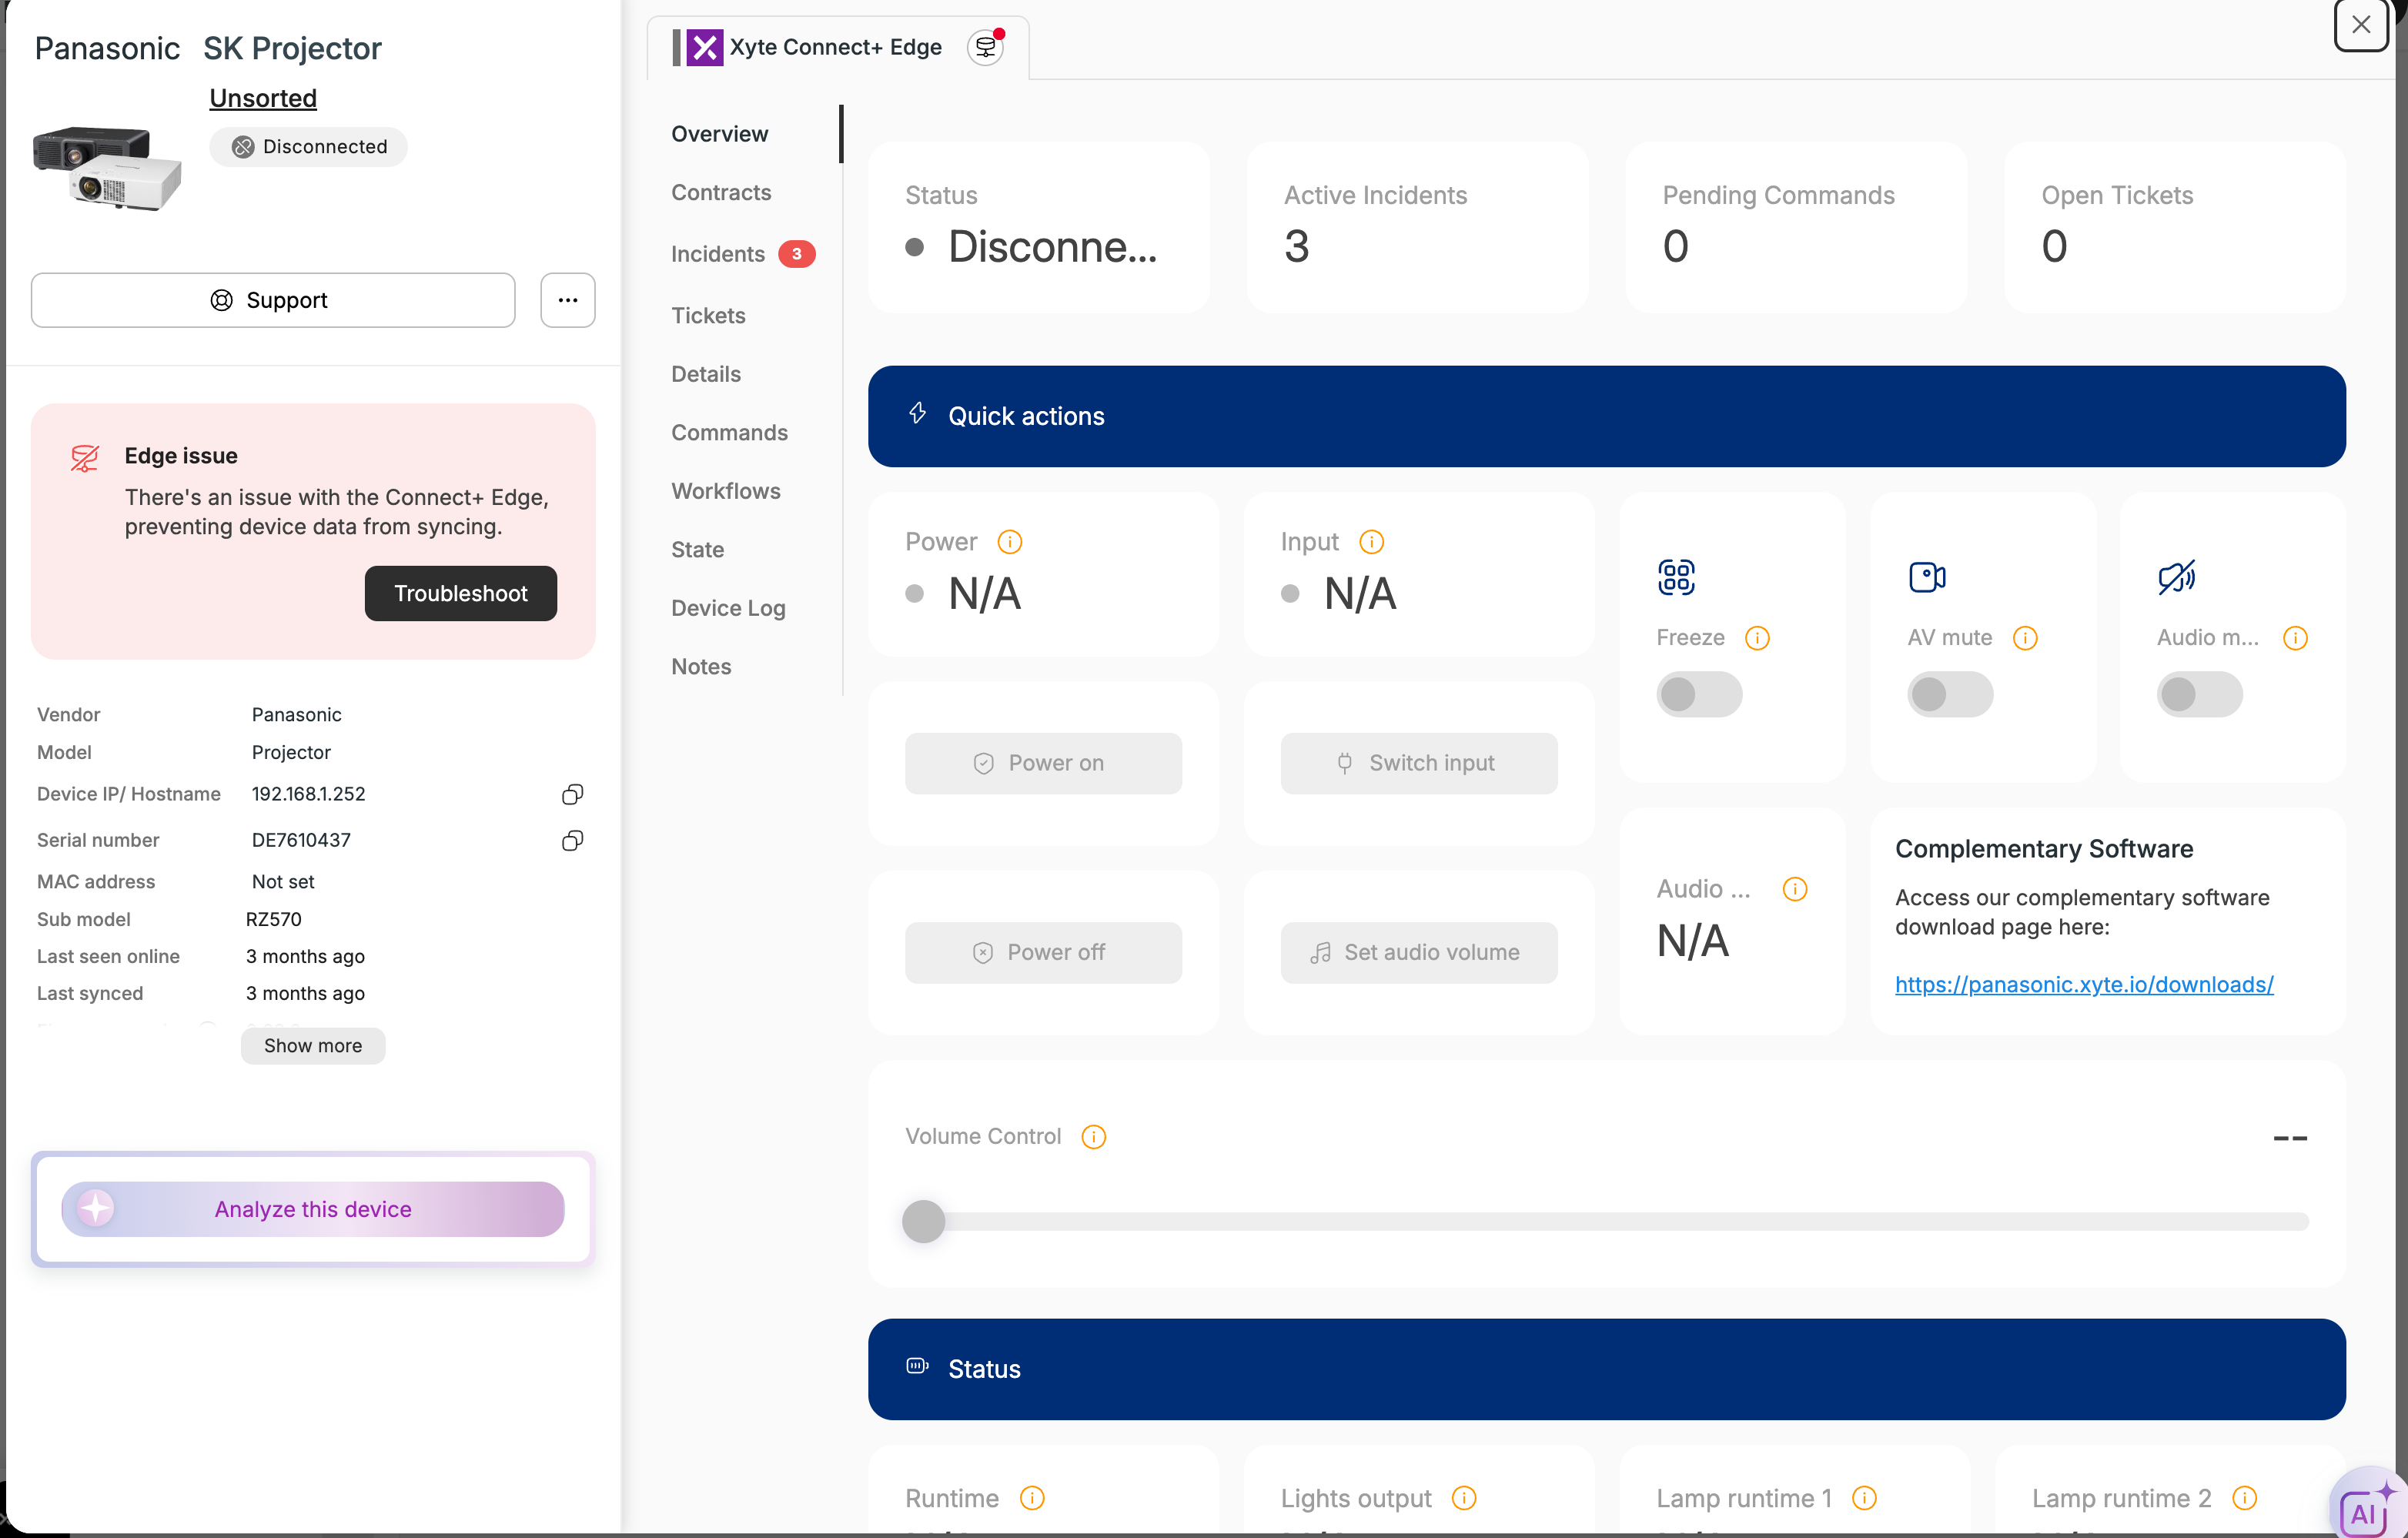Click the Disconnected status badge

coord(309,147)
